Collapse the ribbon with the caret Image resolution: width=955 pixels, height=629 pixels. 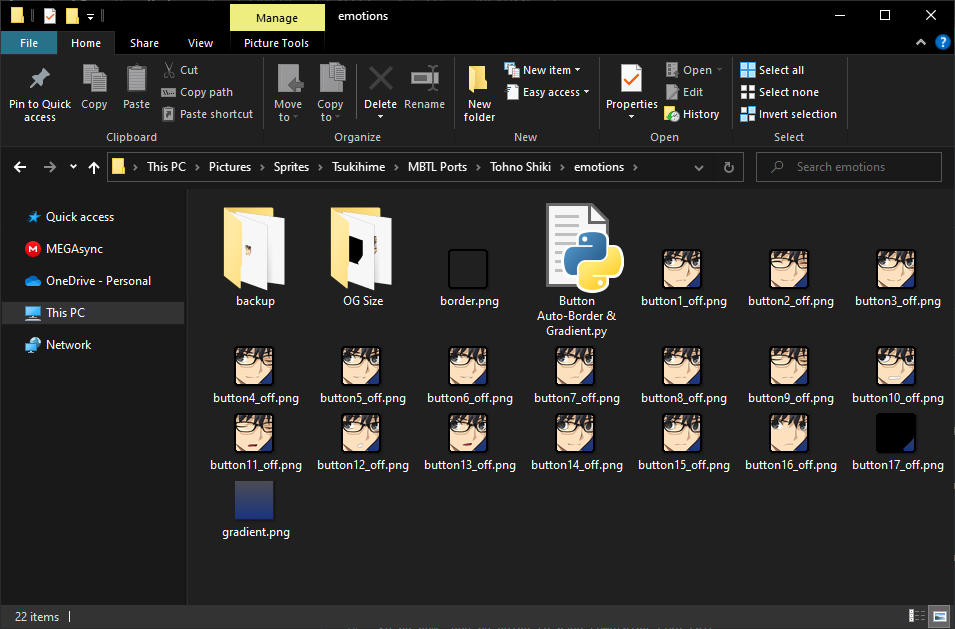[921, 42]
